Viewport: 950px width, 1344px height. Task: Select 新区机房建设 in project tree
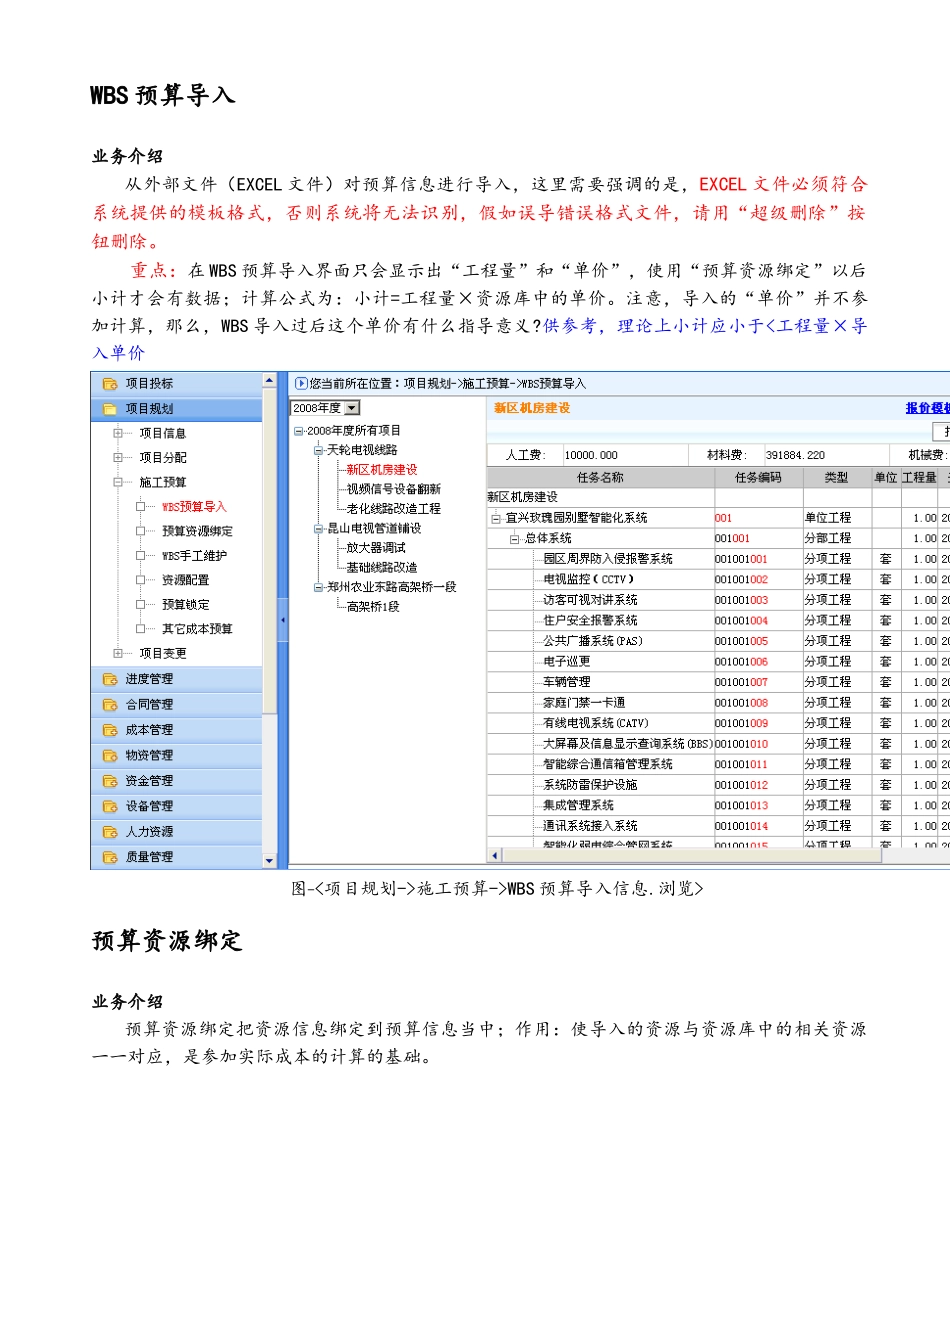tap(382, 470)
